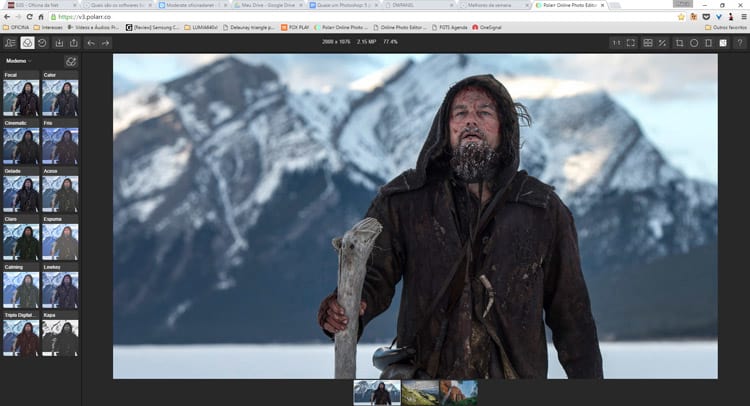Click the export/share photo icon
The height and width of the screenshot is (406, 750).
74,43
